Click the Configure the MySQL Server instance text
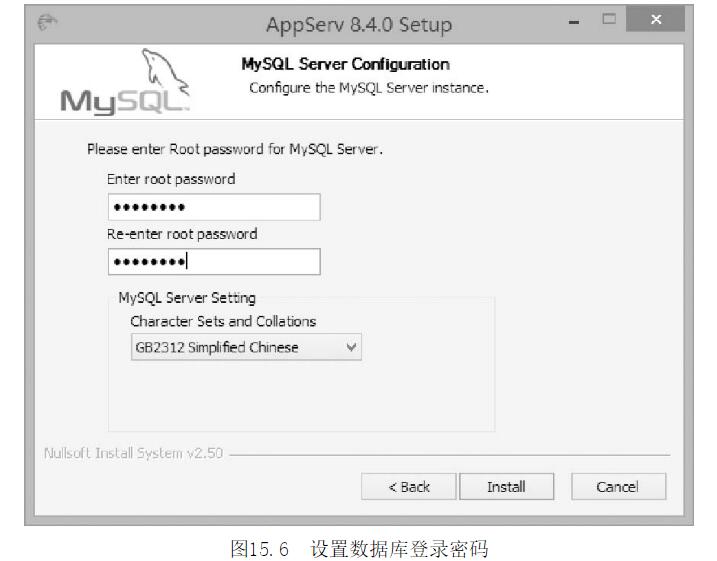 [369, 88]
